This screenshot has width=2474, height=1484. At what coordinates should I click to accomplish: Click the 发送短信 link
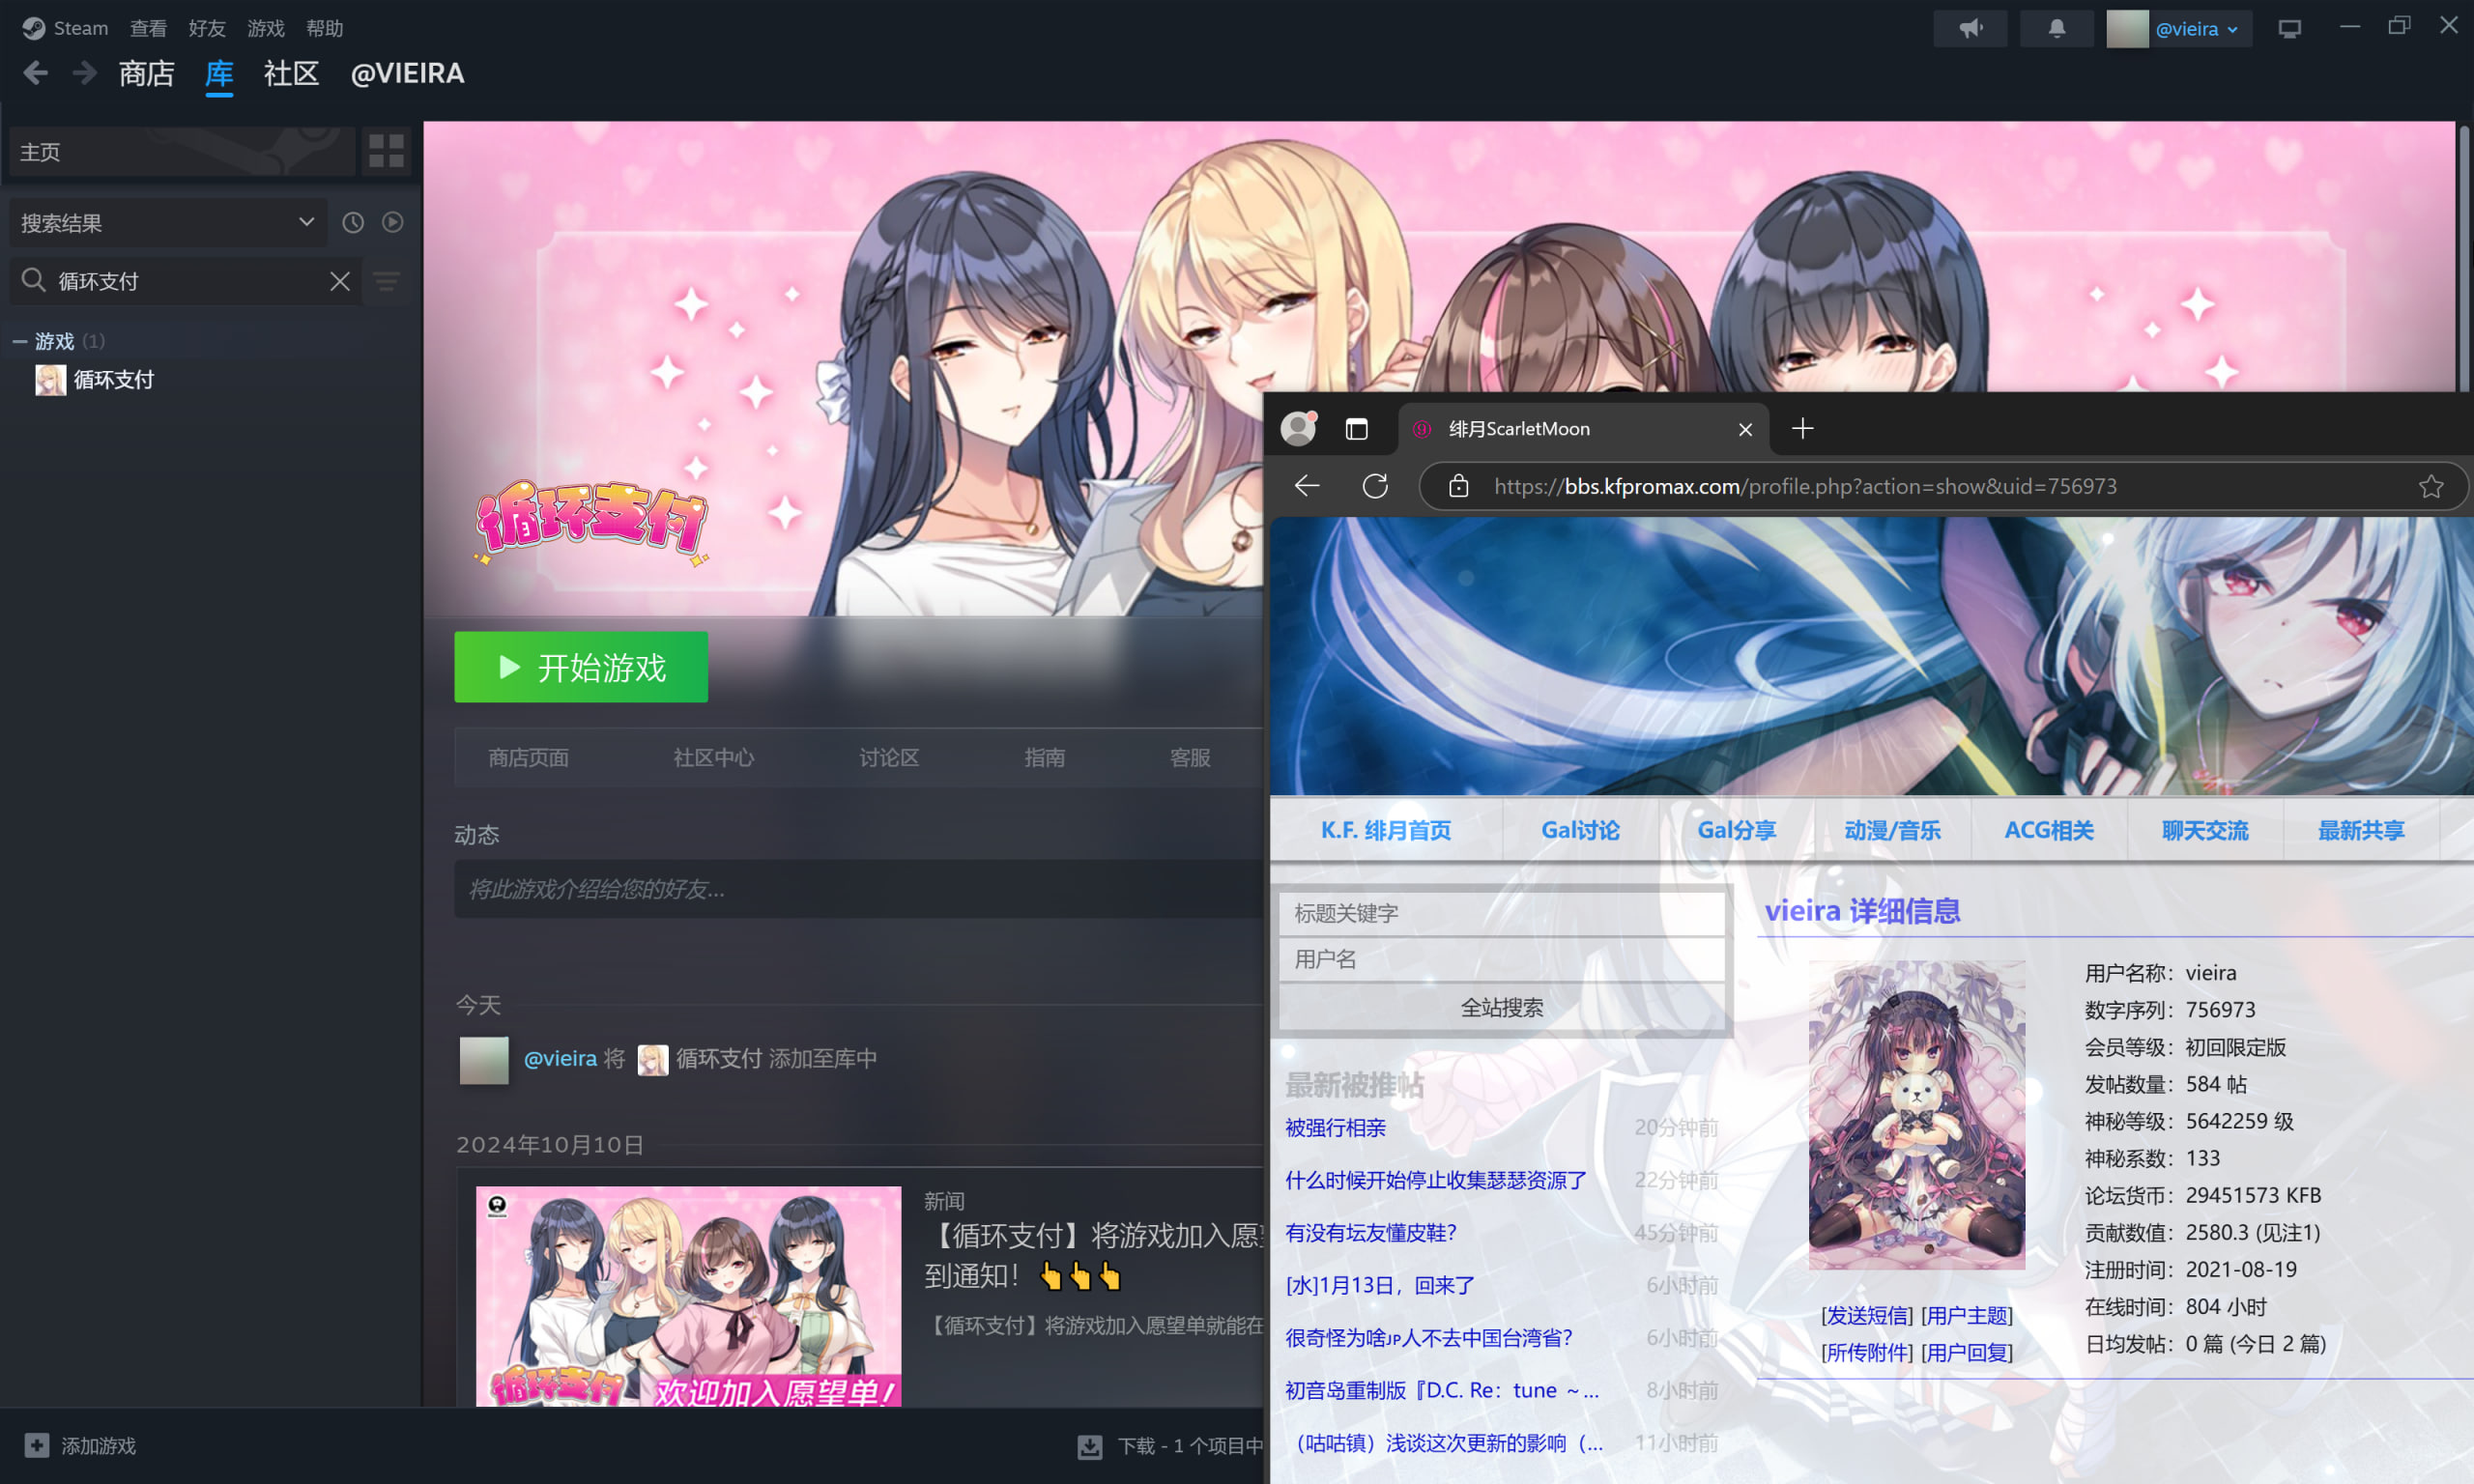(x=1866, y=1315)
